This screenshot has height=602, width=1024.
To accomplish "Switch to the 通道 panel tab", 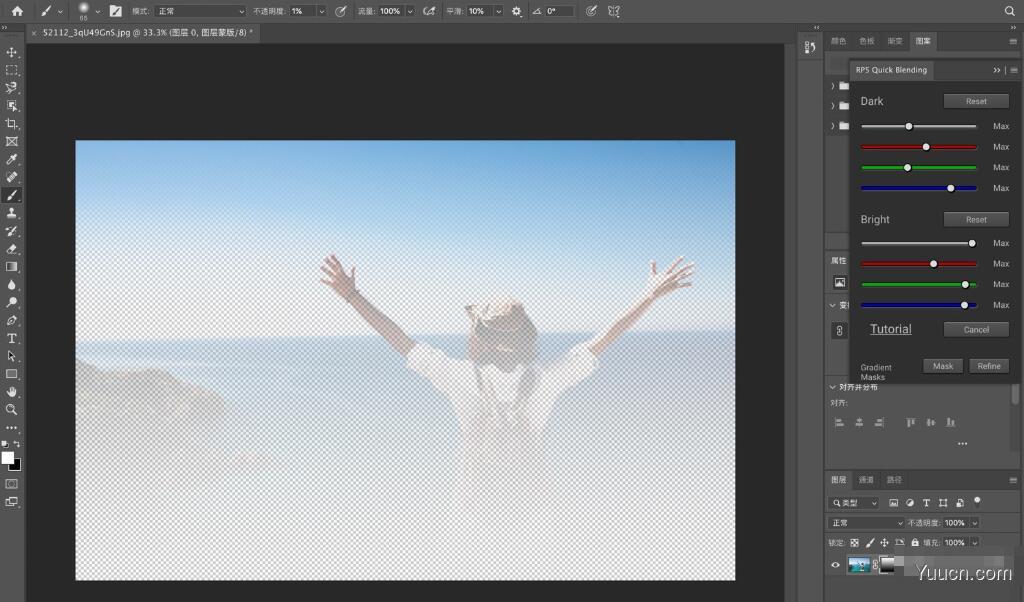I will pyautogui.click(x=866, y=479).
